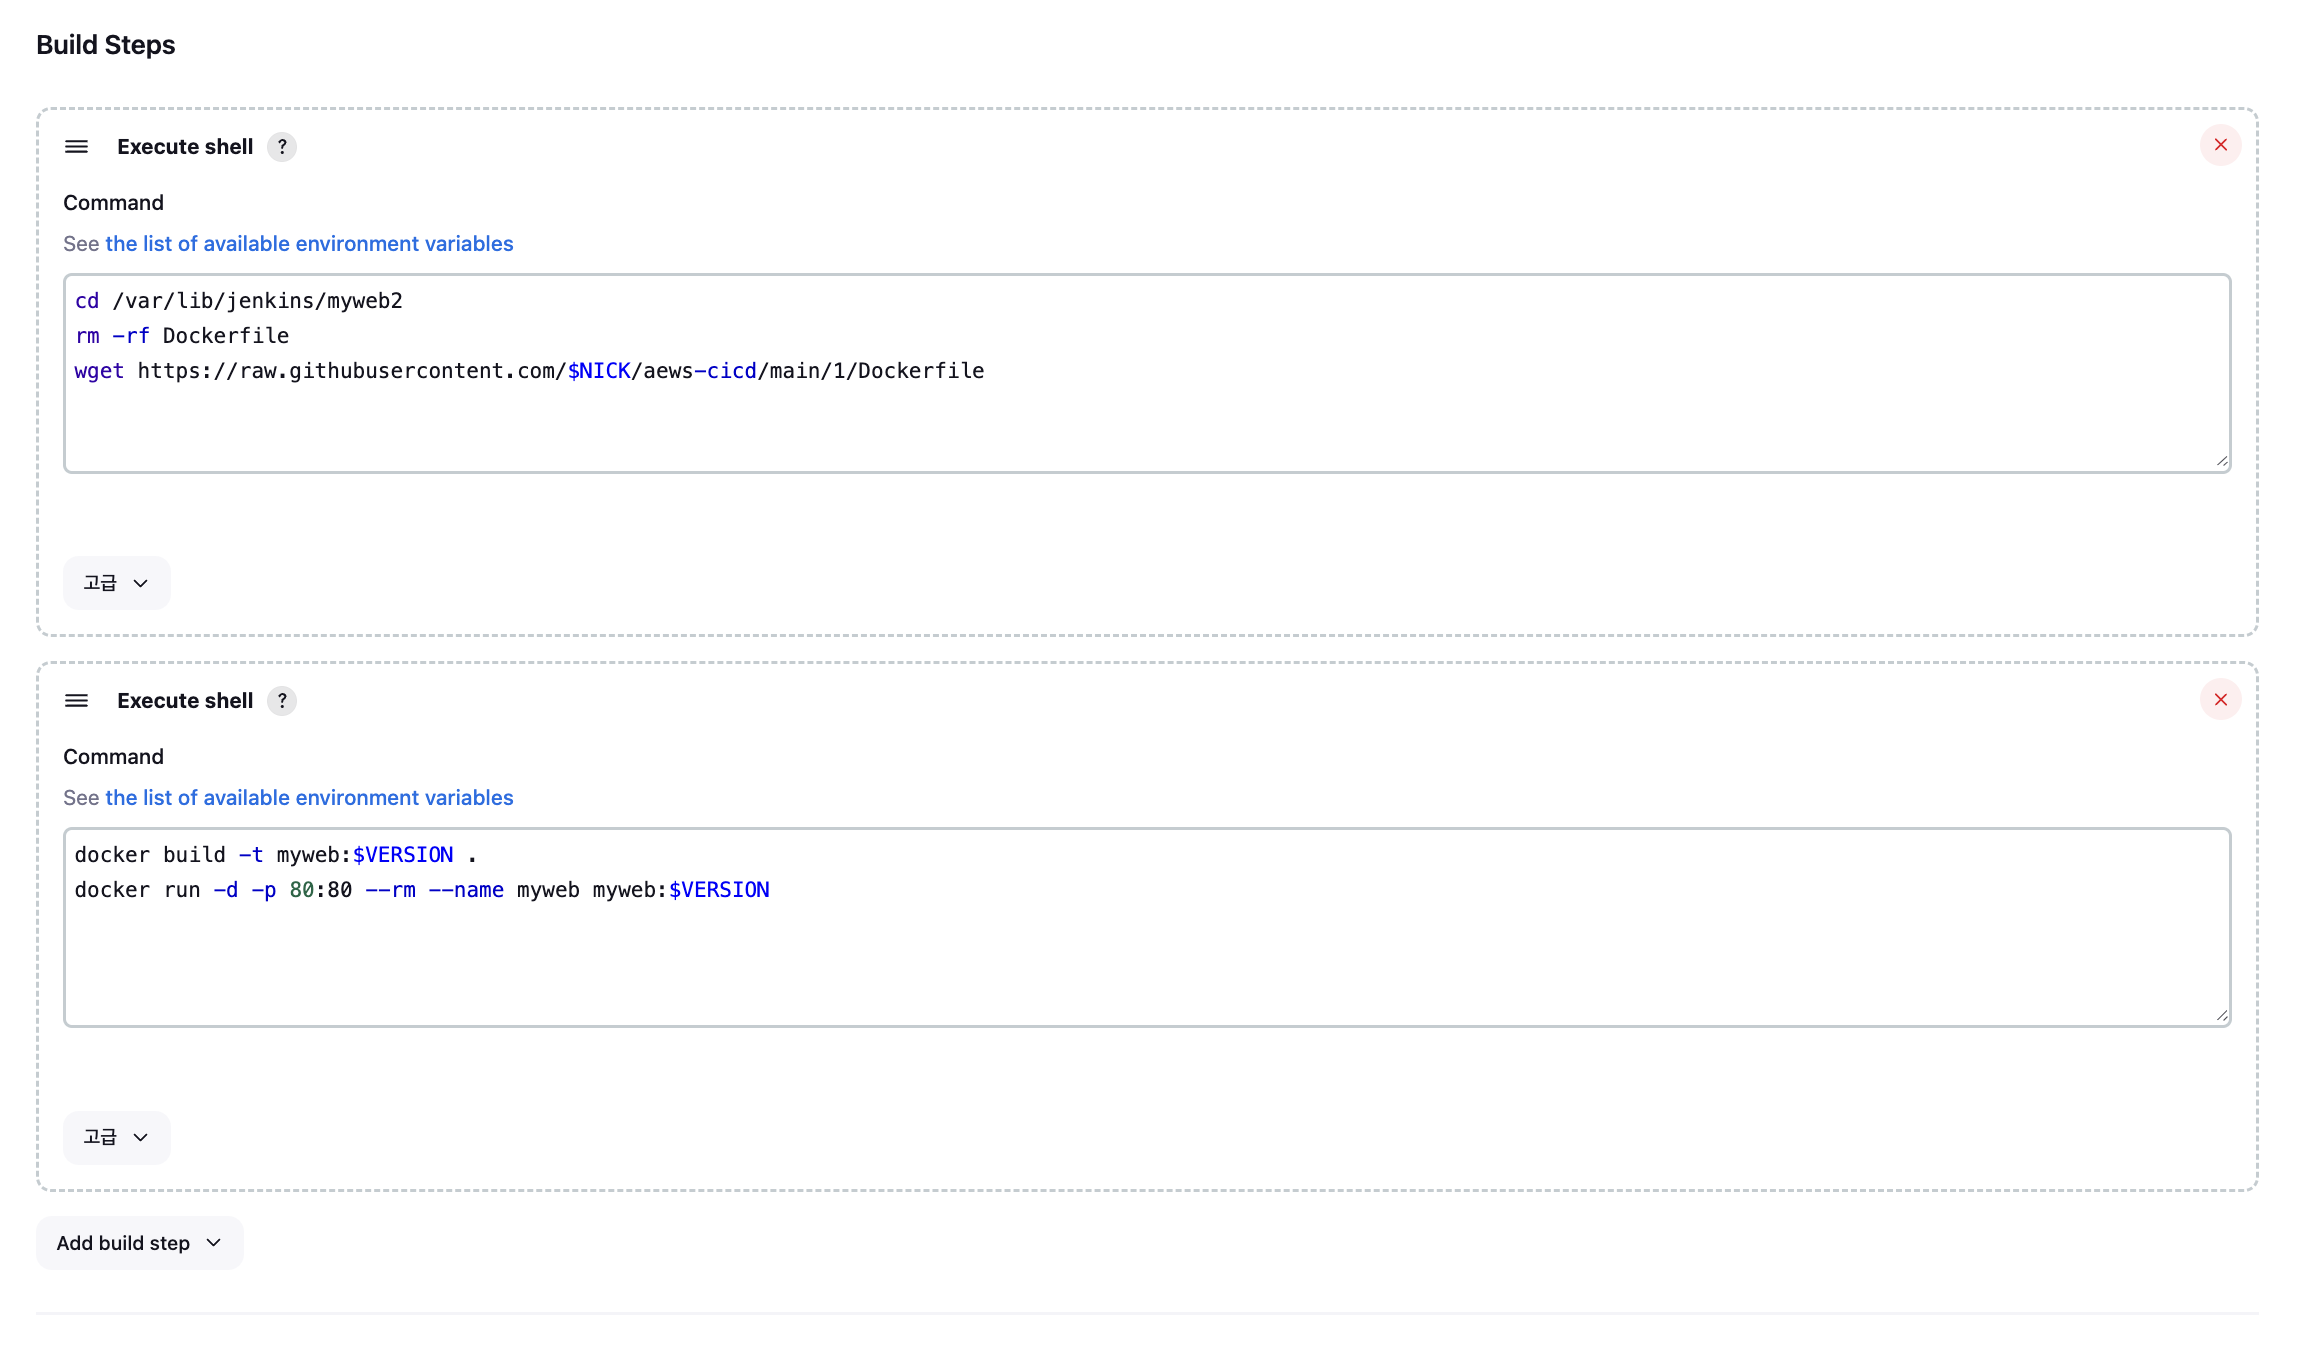Click the 'docker run' command line text
Viewport: 2318px width, 1348px height.
[137, 890]
